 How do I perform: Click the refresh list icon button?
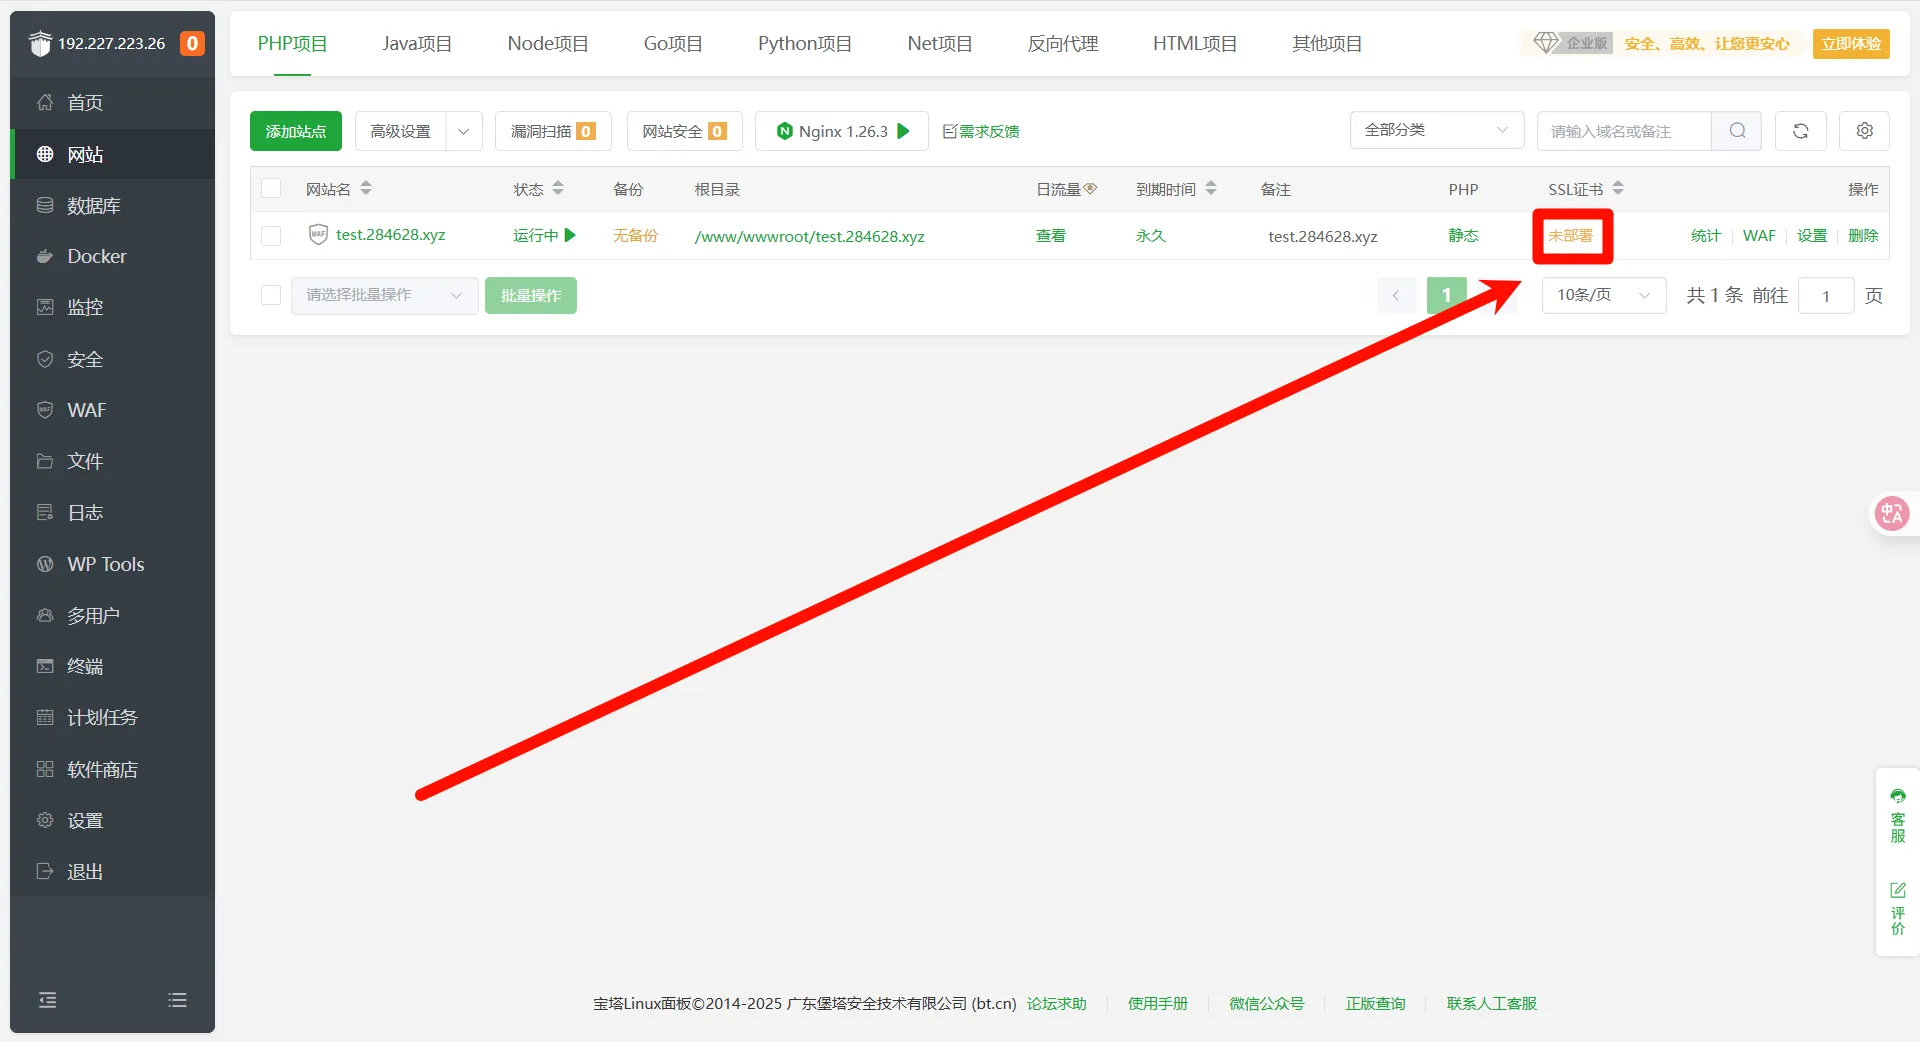point(1800,131)
